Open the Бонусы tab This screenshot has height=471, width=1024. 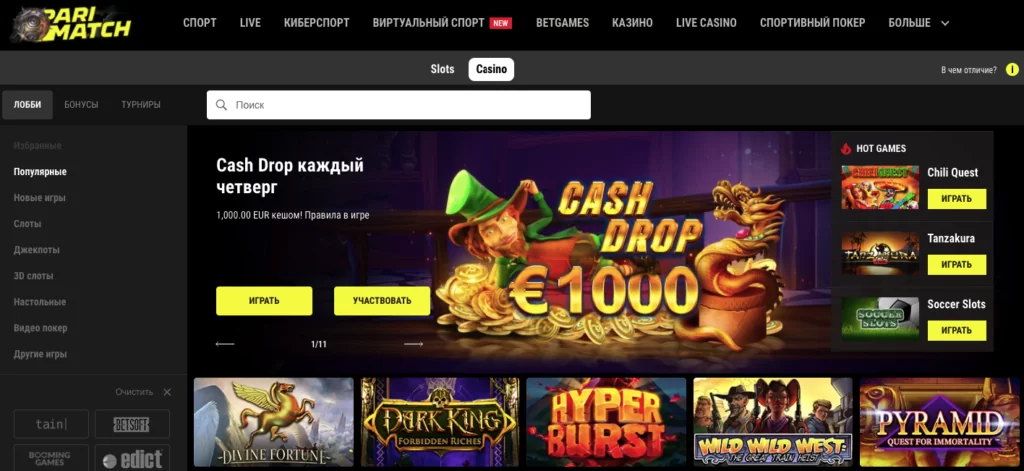[x=81, y=105]
